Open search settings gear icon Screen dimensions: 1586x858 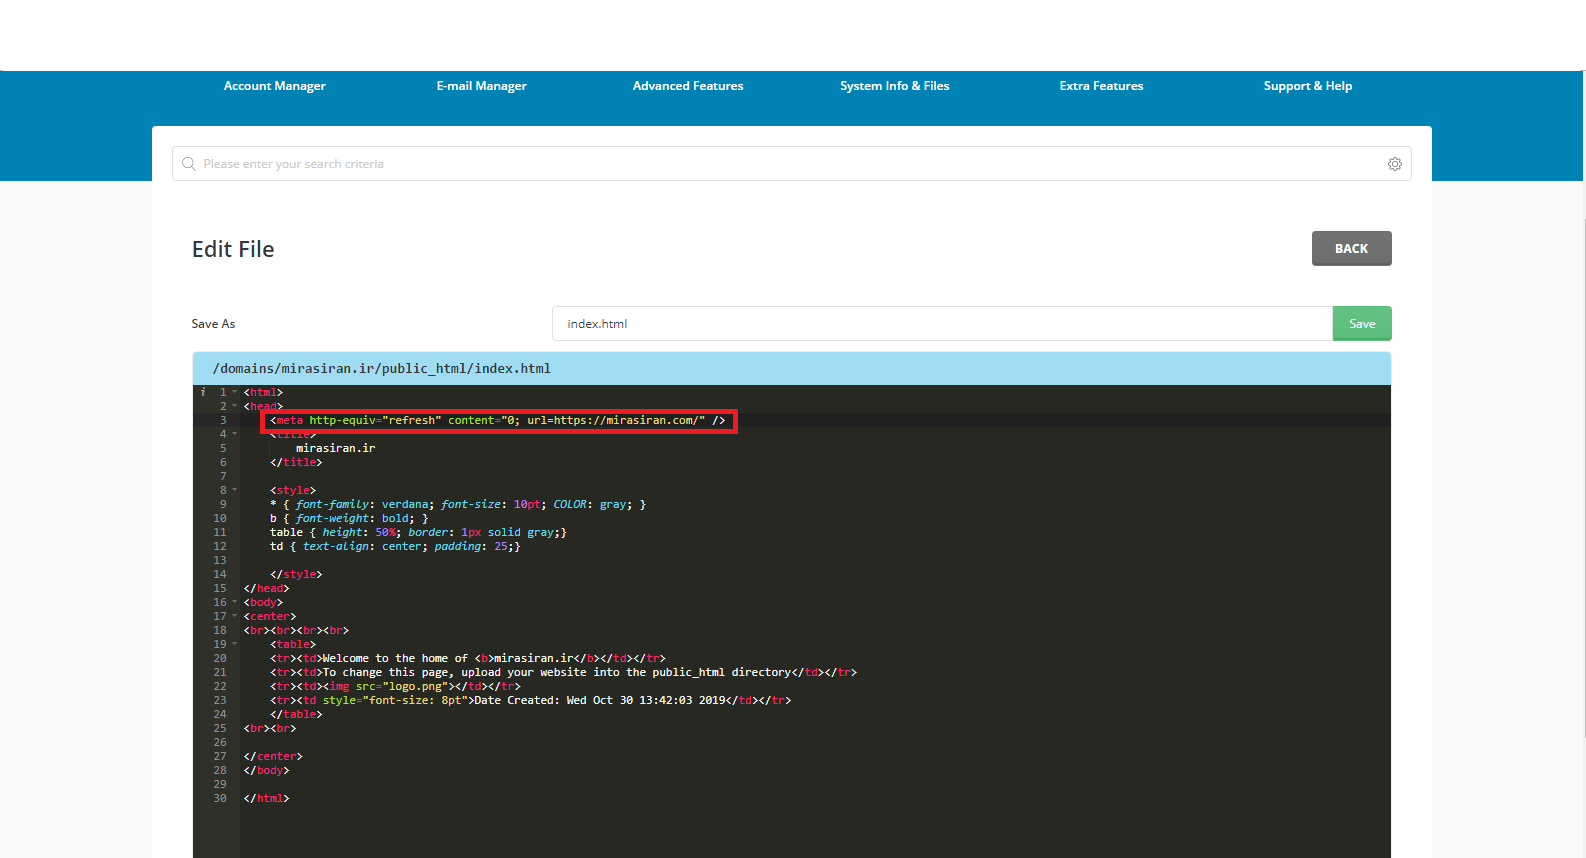click(x=1394, y=164)
